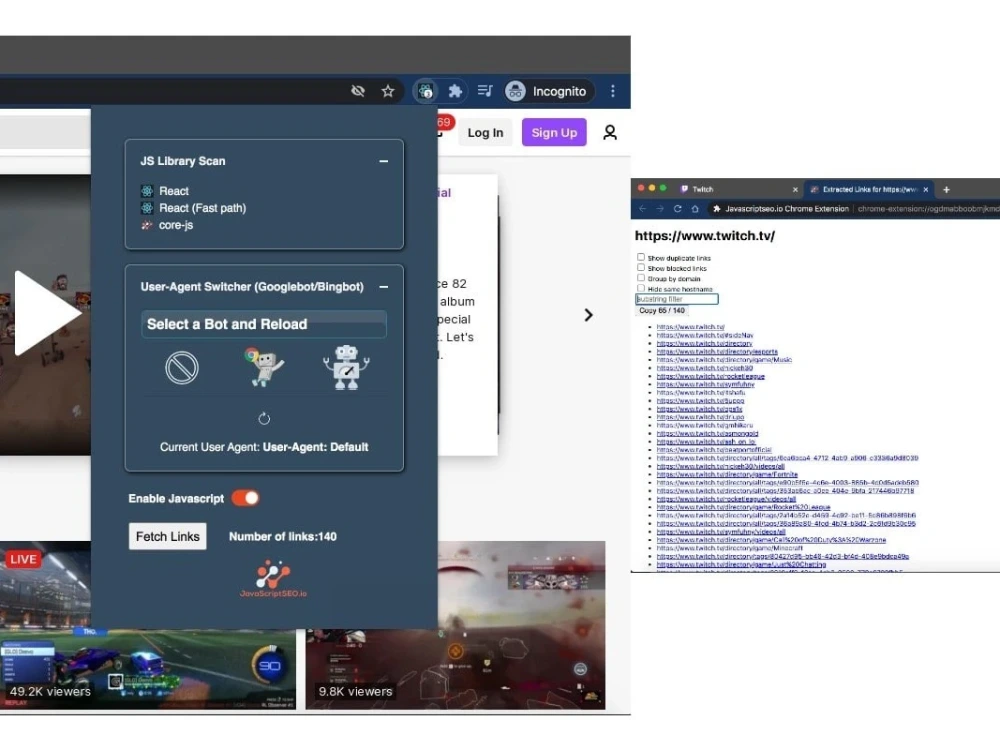Collapse the JS Library Scan section

383,161
